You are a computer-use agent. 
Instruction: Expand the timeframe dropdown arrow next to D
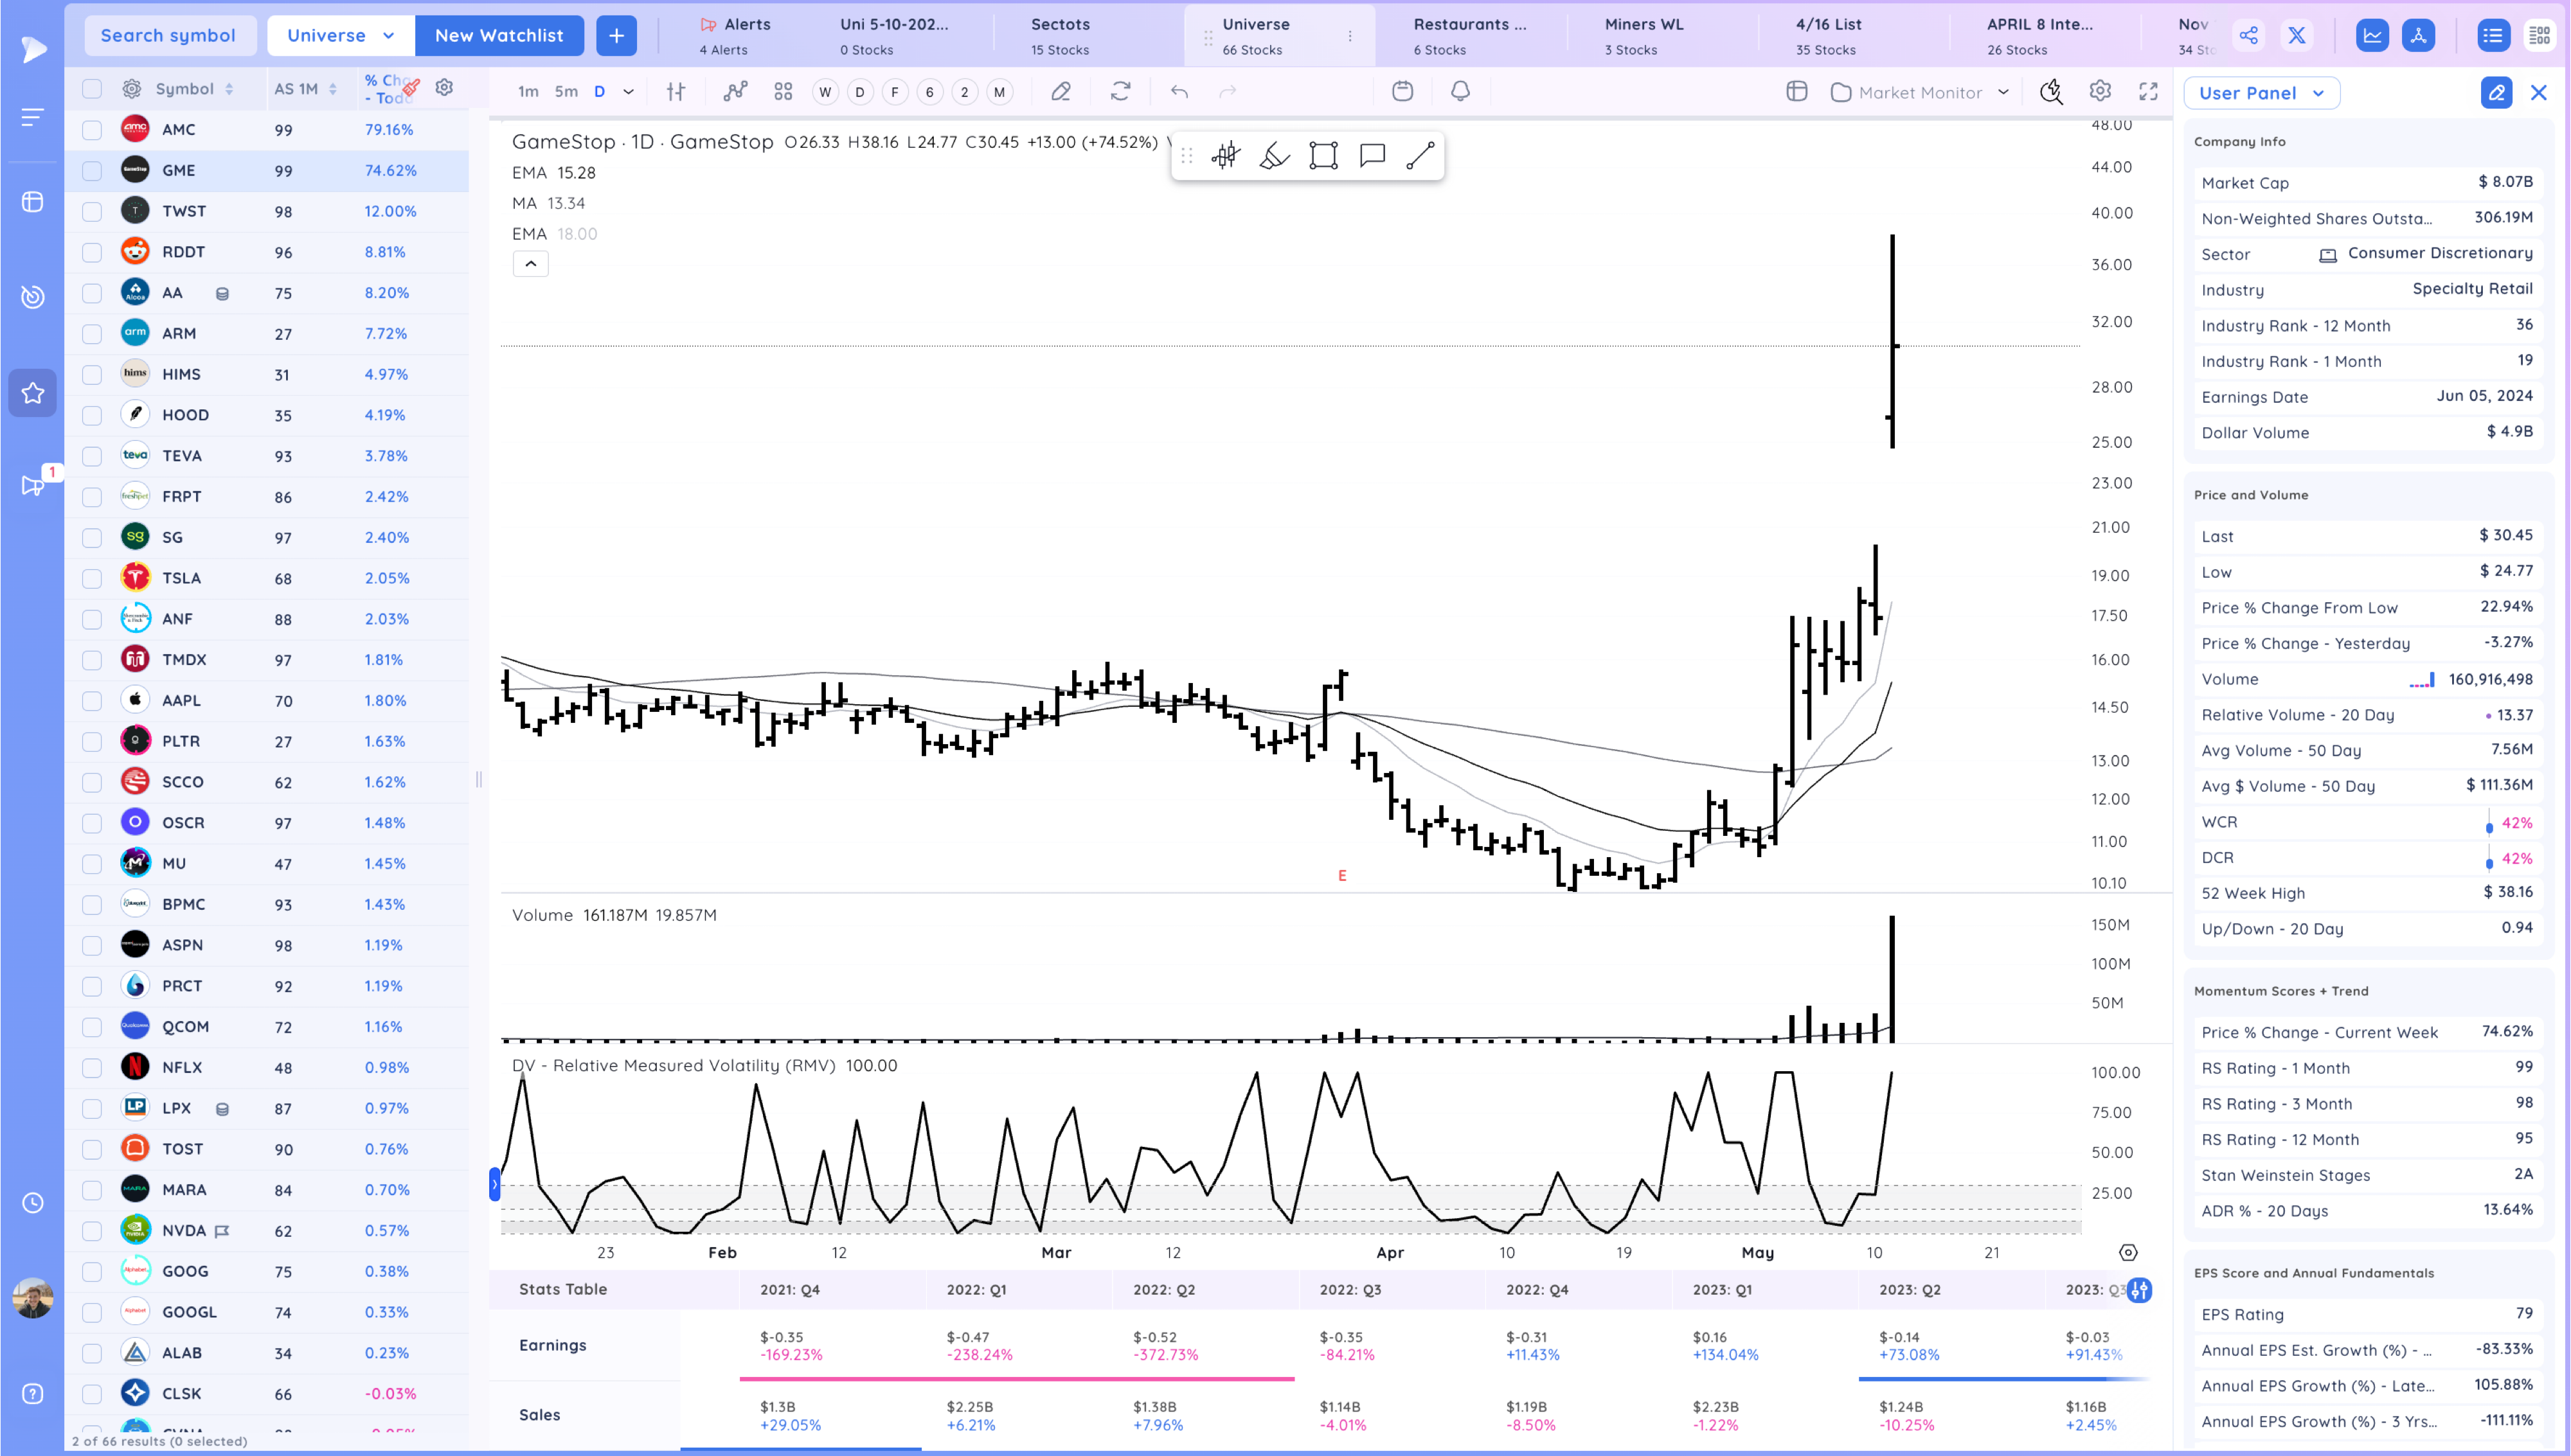(x=628, y=92)
